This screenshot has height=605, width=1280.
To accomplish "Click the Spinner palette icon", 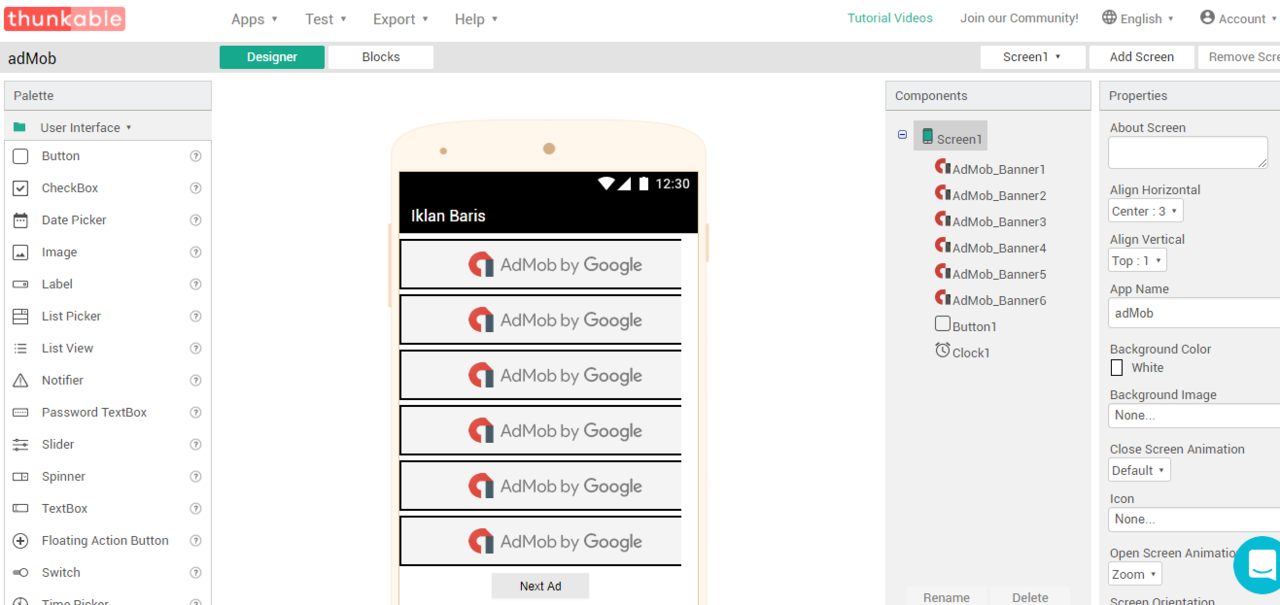I will pos(20,476).
